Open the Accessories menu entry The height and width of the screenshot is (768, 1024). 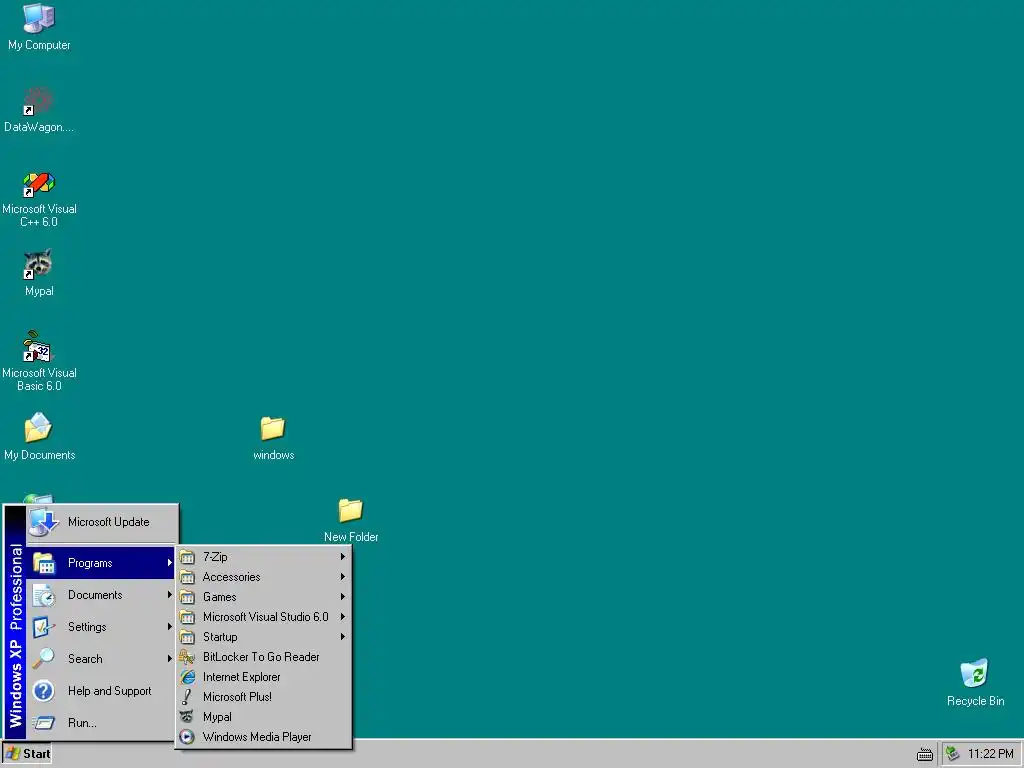point(264,577)
